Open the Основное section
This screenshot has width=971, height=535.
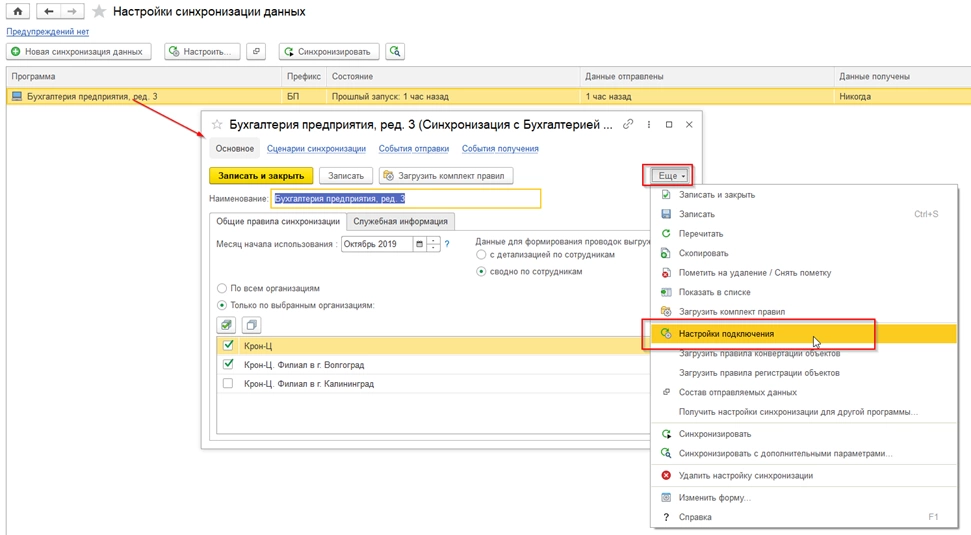coord(235,149)
